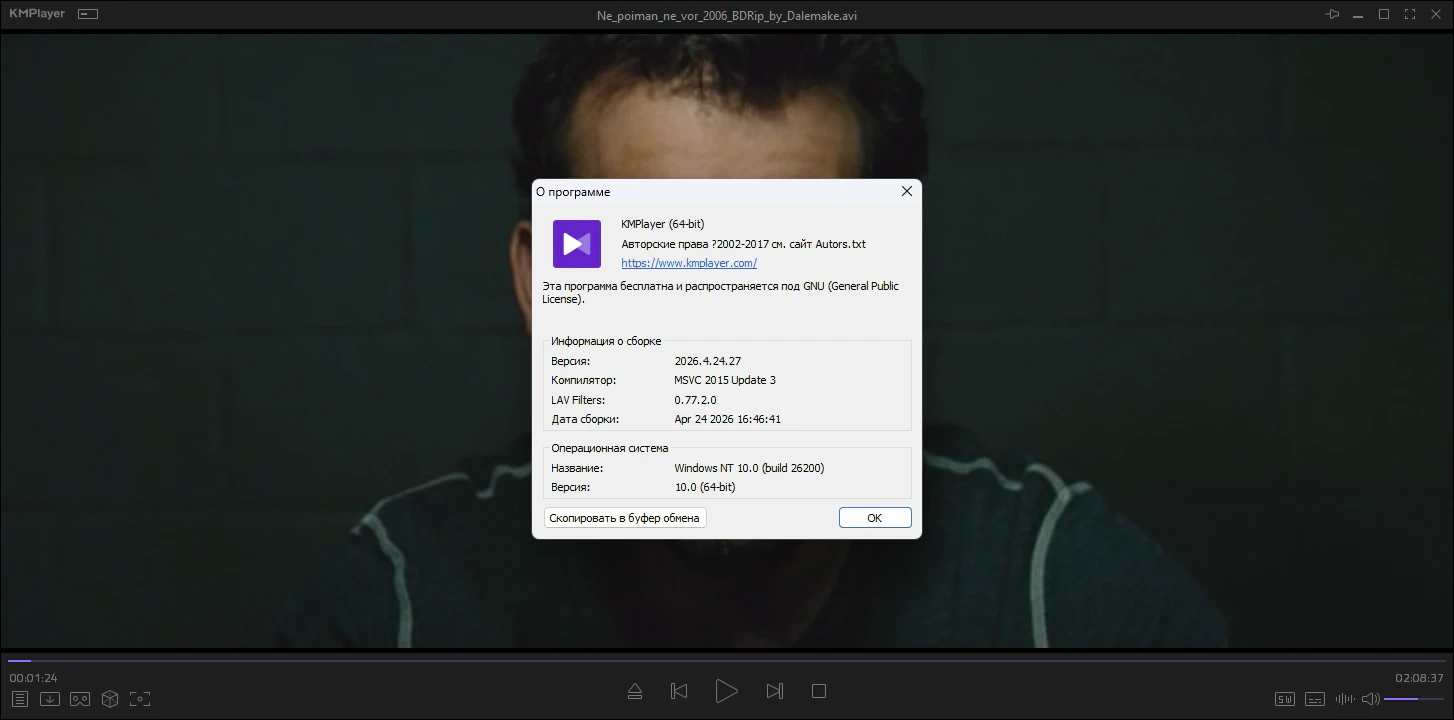Toggle pin-on-top in the title bar

click(1332, 14)
